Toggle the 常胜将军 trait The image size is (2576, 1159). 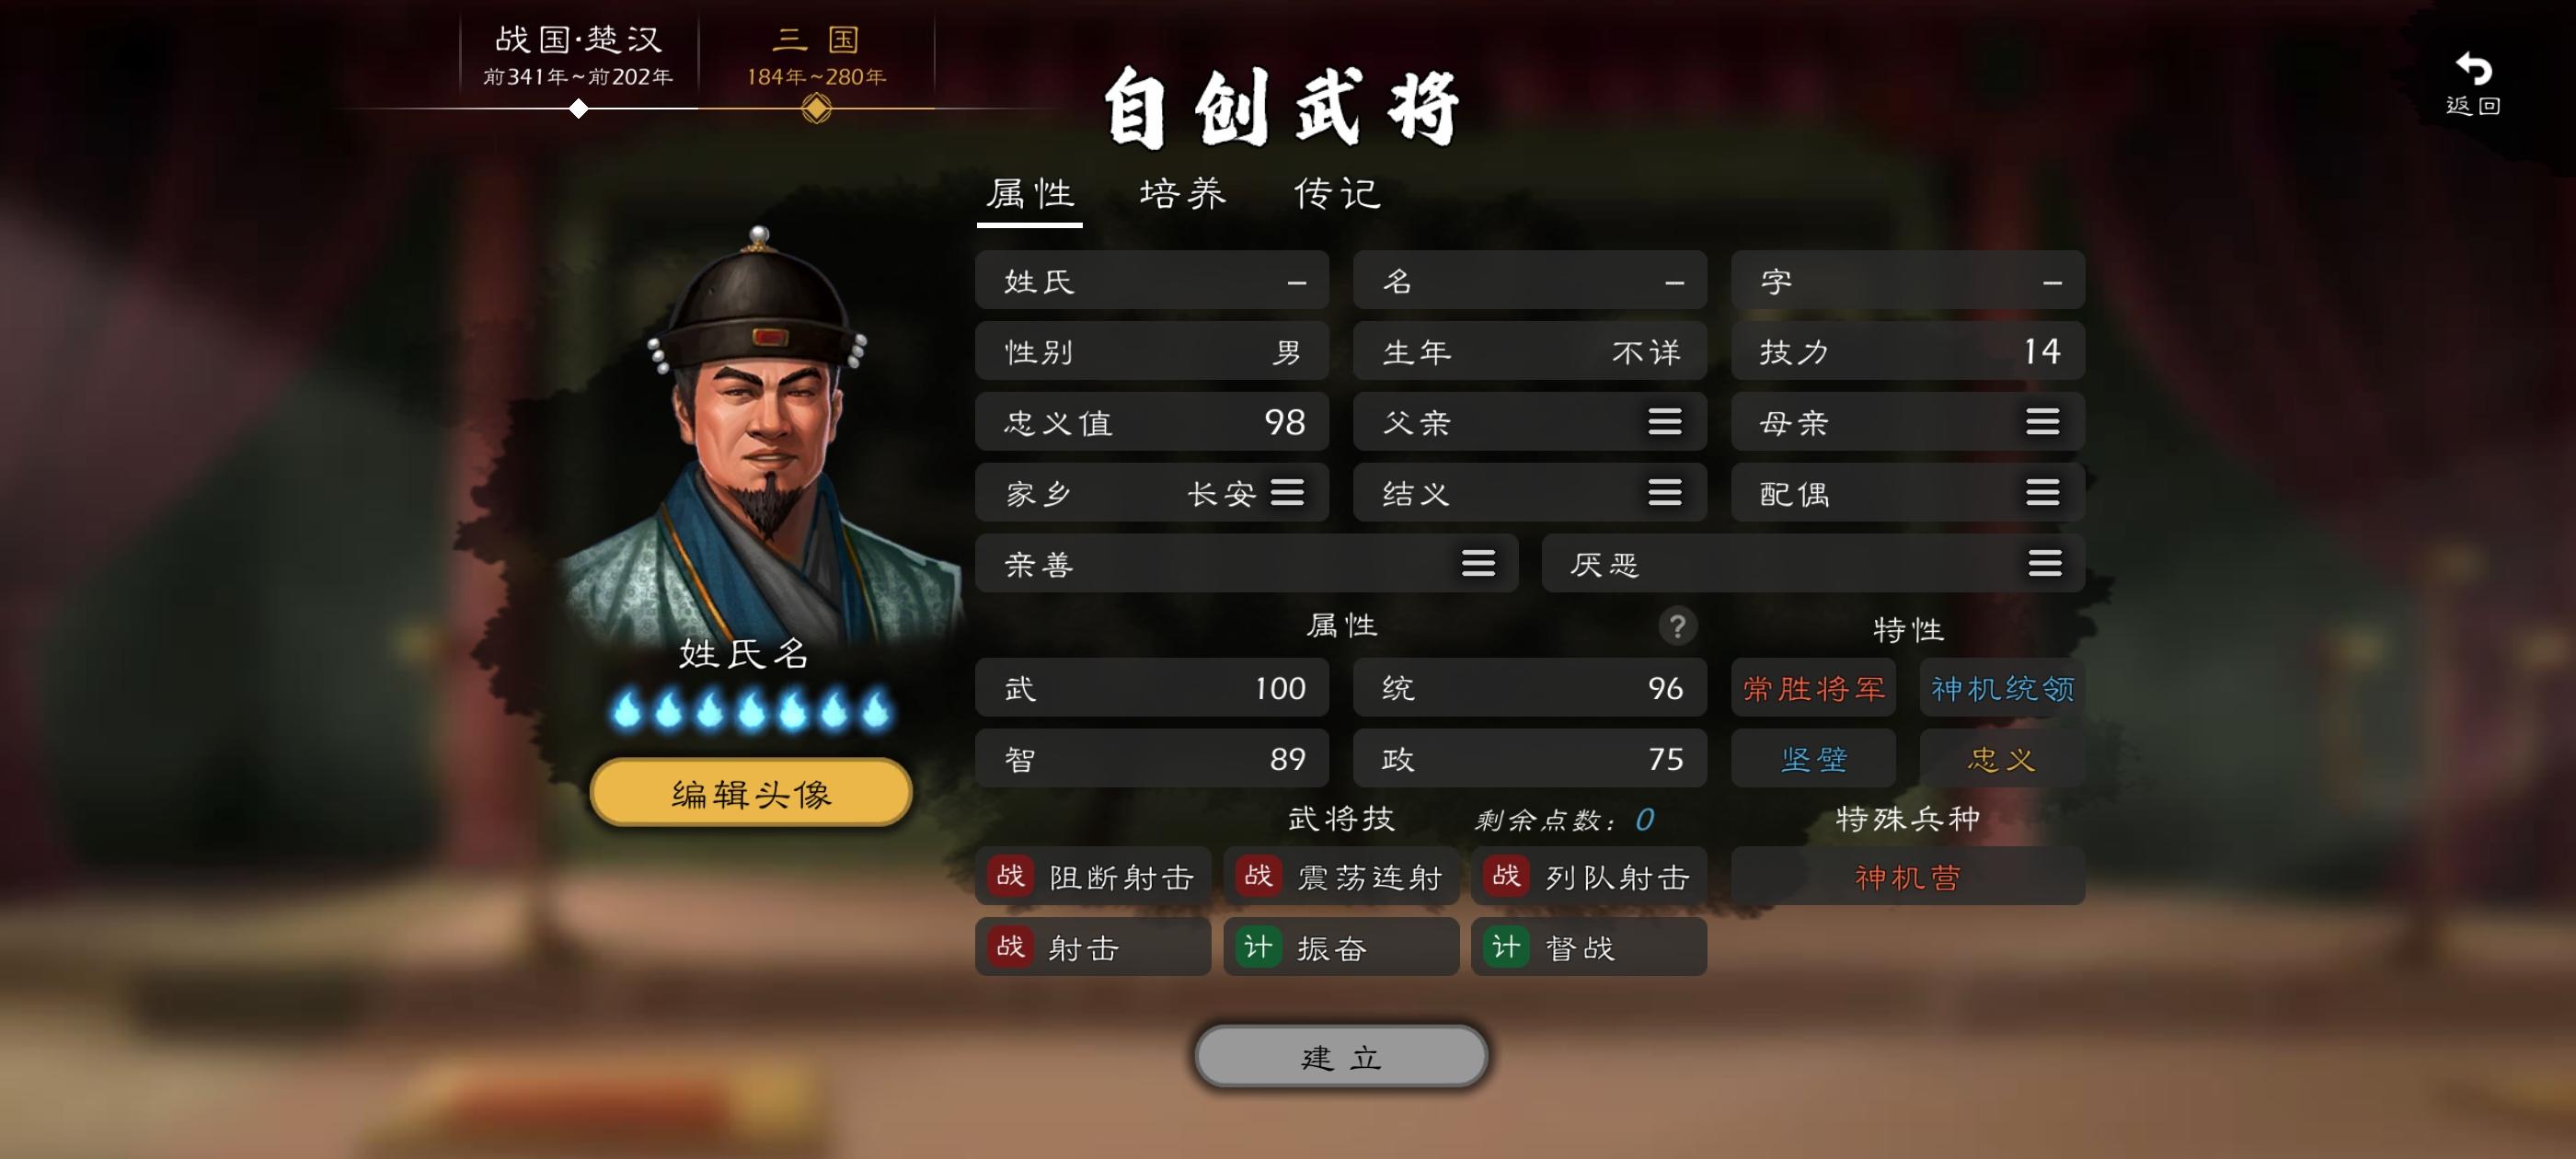tap(1813, 688)
